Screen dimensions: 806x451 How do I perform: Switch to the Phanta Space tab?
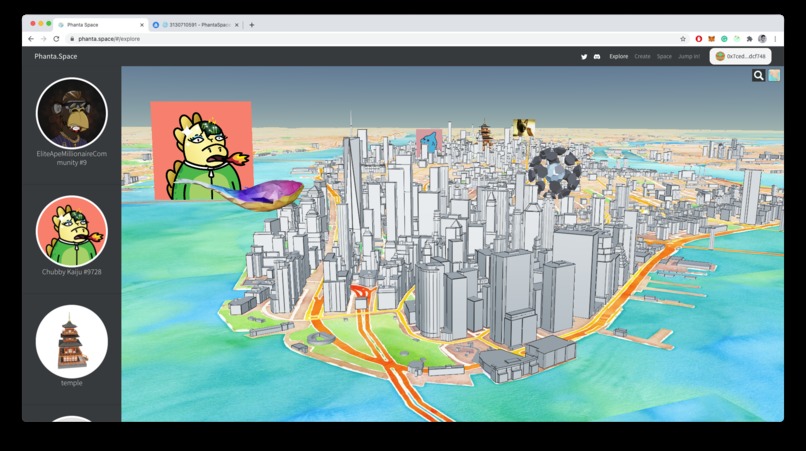(101, 25)
